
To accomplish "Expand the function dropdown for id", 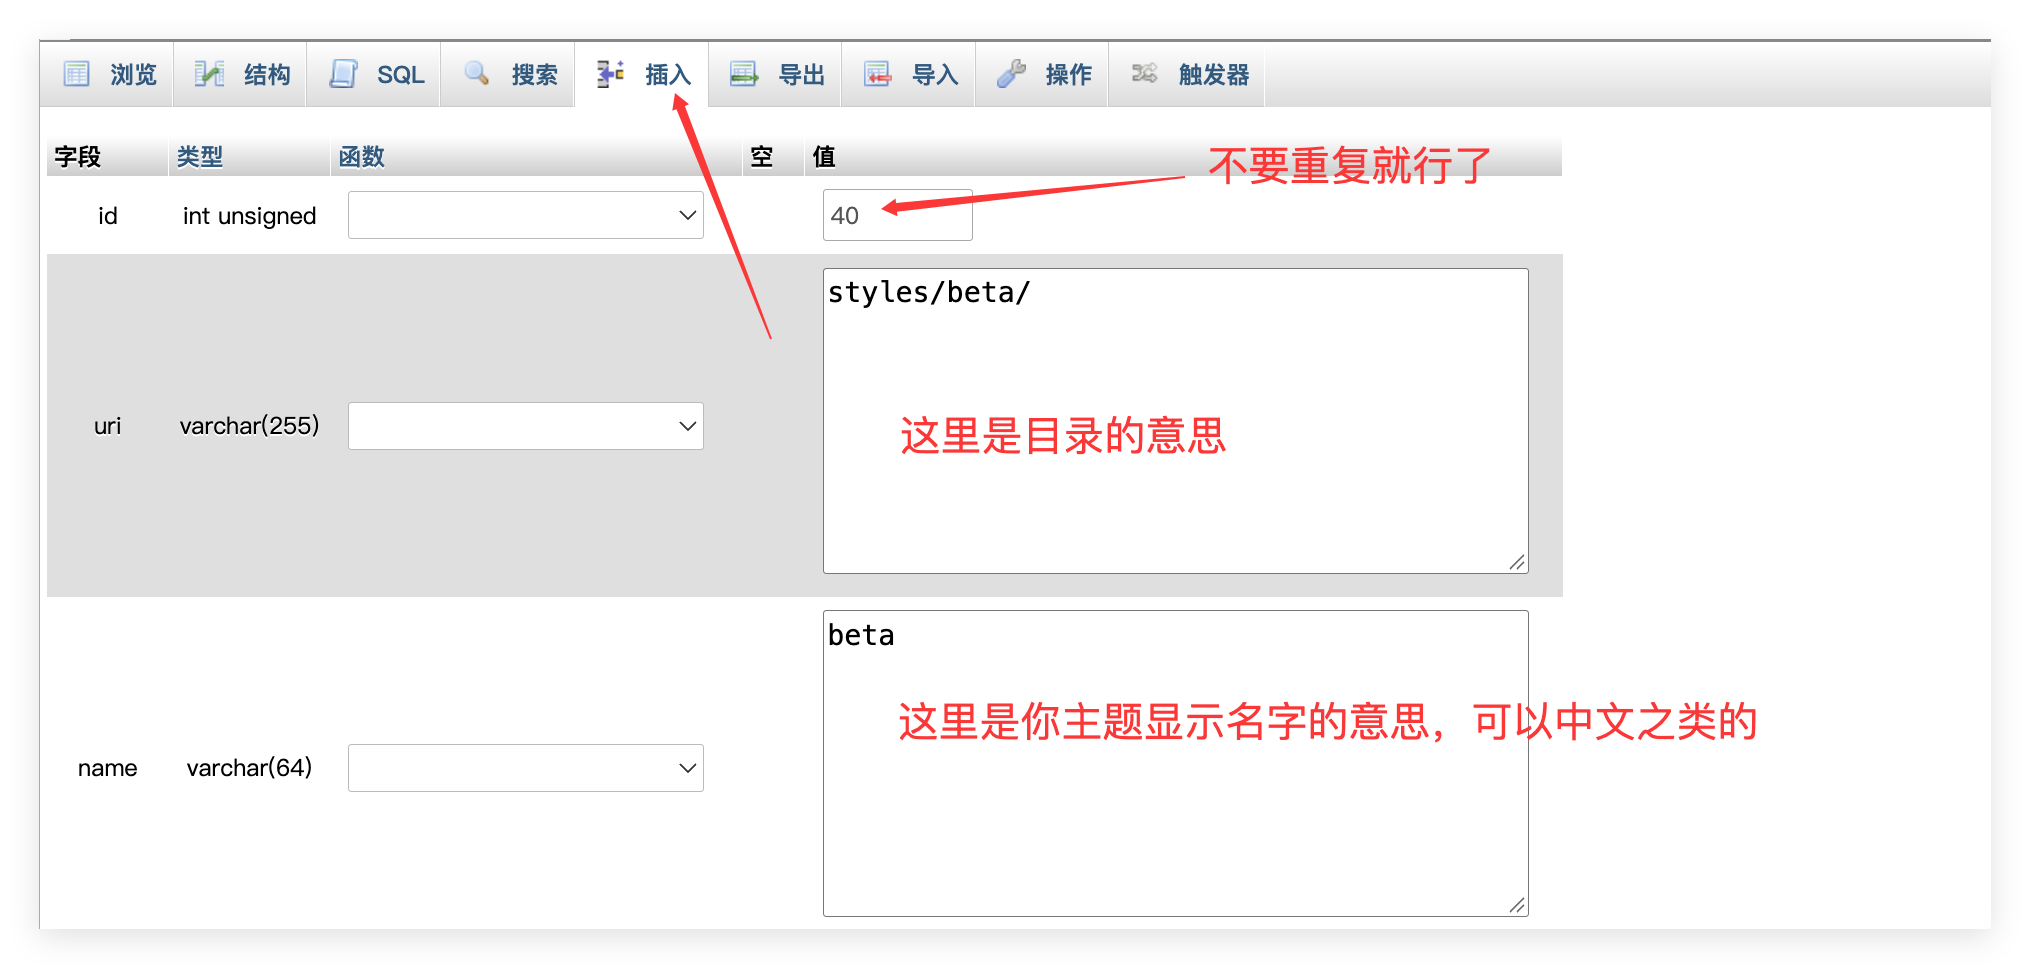I will (x=526, y=215).
